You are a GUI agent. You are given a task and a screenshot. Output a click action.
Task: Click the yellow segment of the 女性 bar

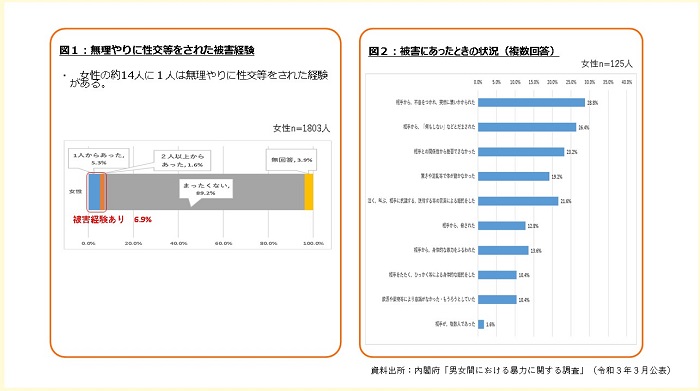pos(309,192)
